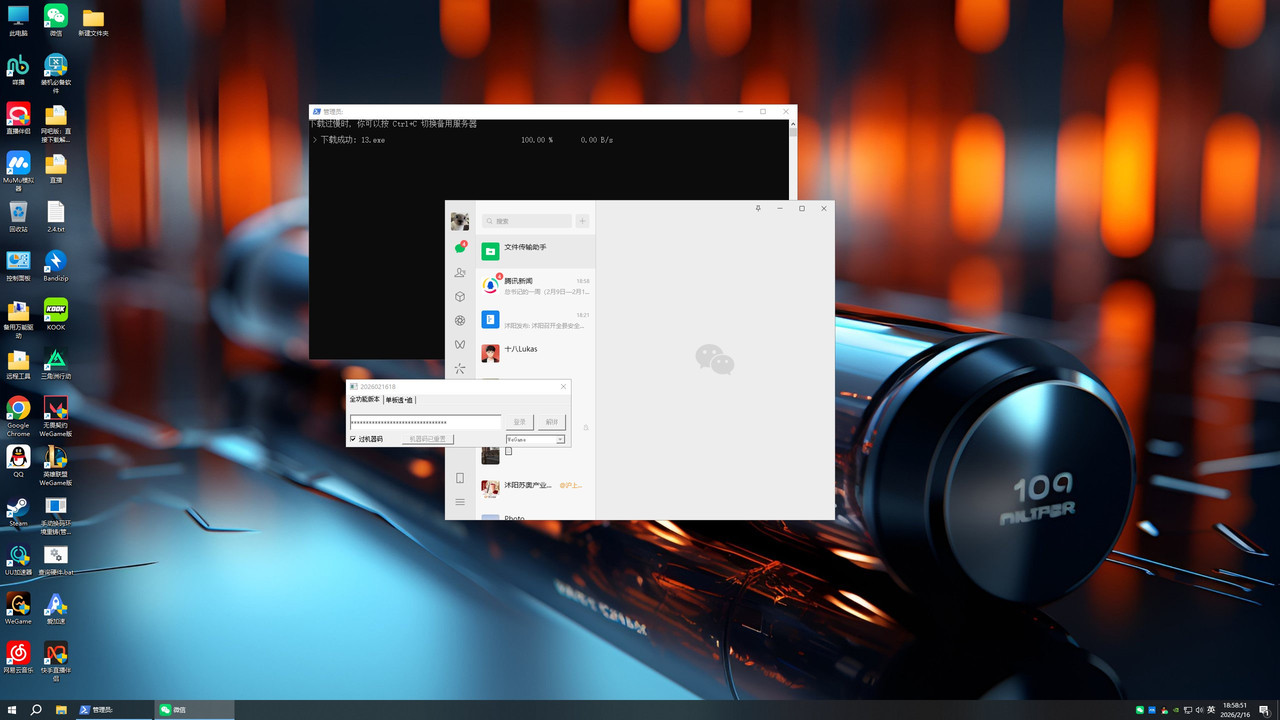This screenshot has height=720, width=1280.
Task: Select the QQ desktop icon
Action: click(x=18, y=461)
